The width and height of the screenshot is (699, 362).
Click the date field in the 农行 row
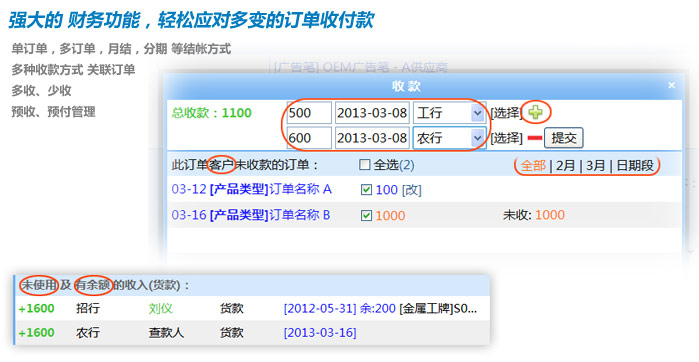(372, 138)
